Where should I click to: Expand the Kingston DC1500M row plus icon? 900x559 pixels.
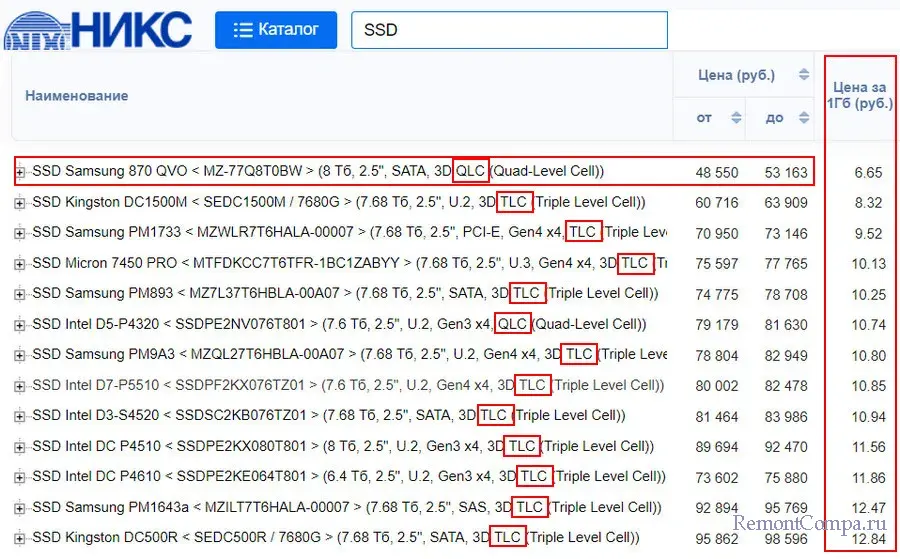coord(20,203)
